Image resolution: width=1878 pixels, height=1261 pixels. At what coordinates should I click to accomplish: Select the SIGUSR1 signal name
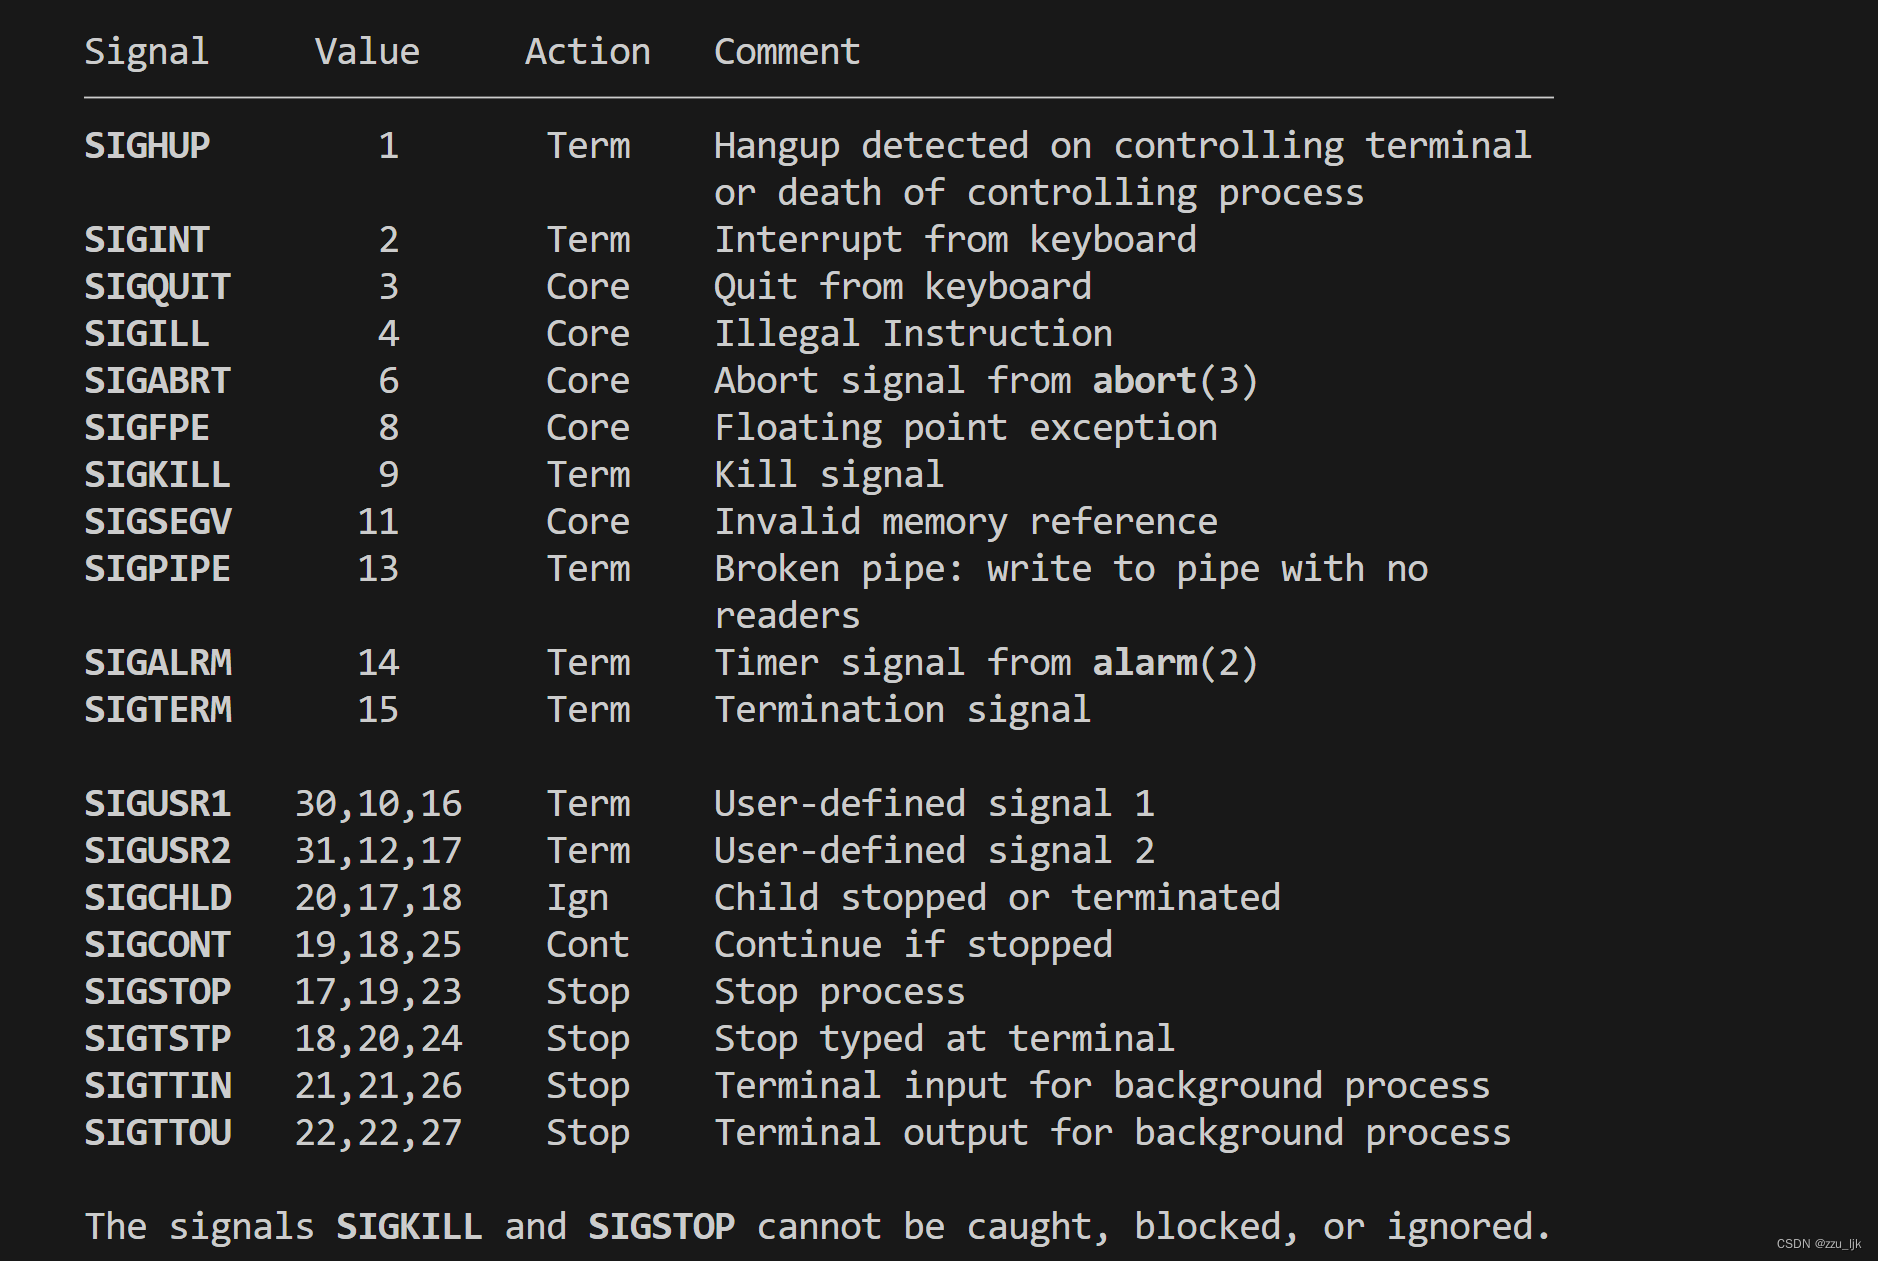(x=157, y=804)
